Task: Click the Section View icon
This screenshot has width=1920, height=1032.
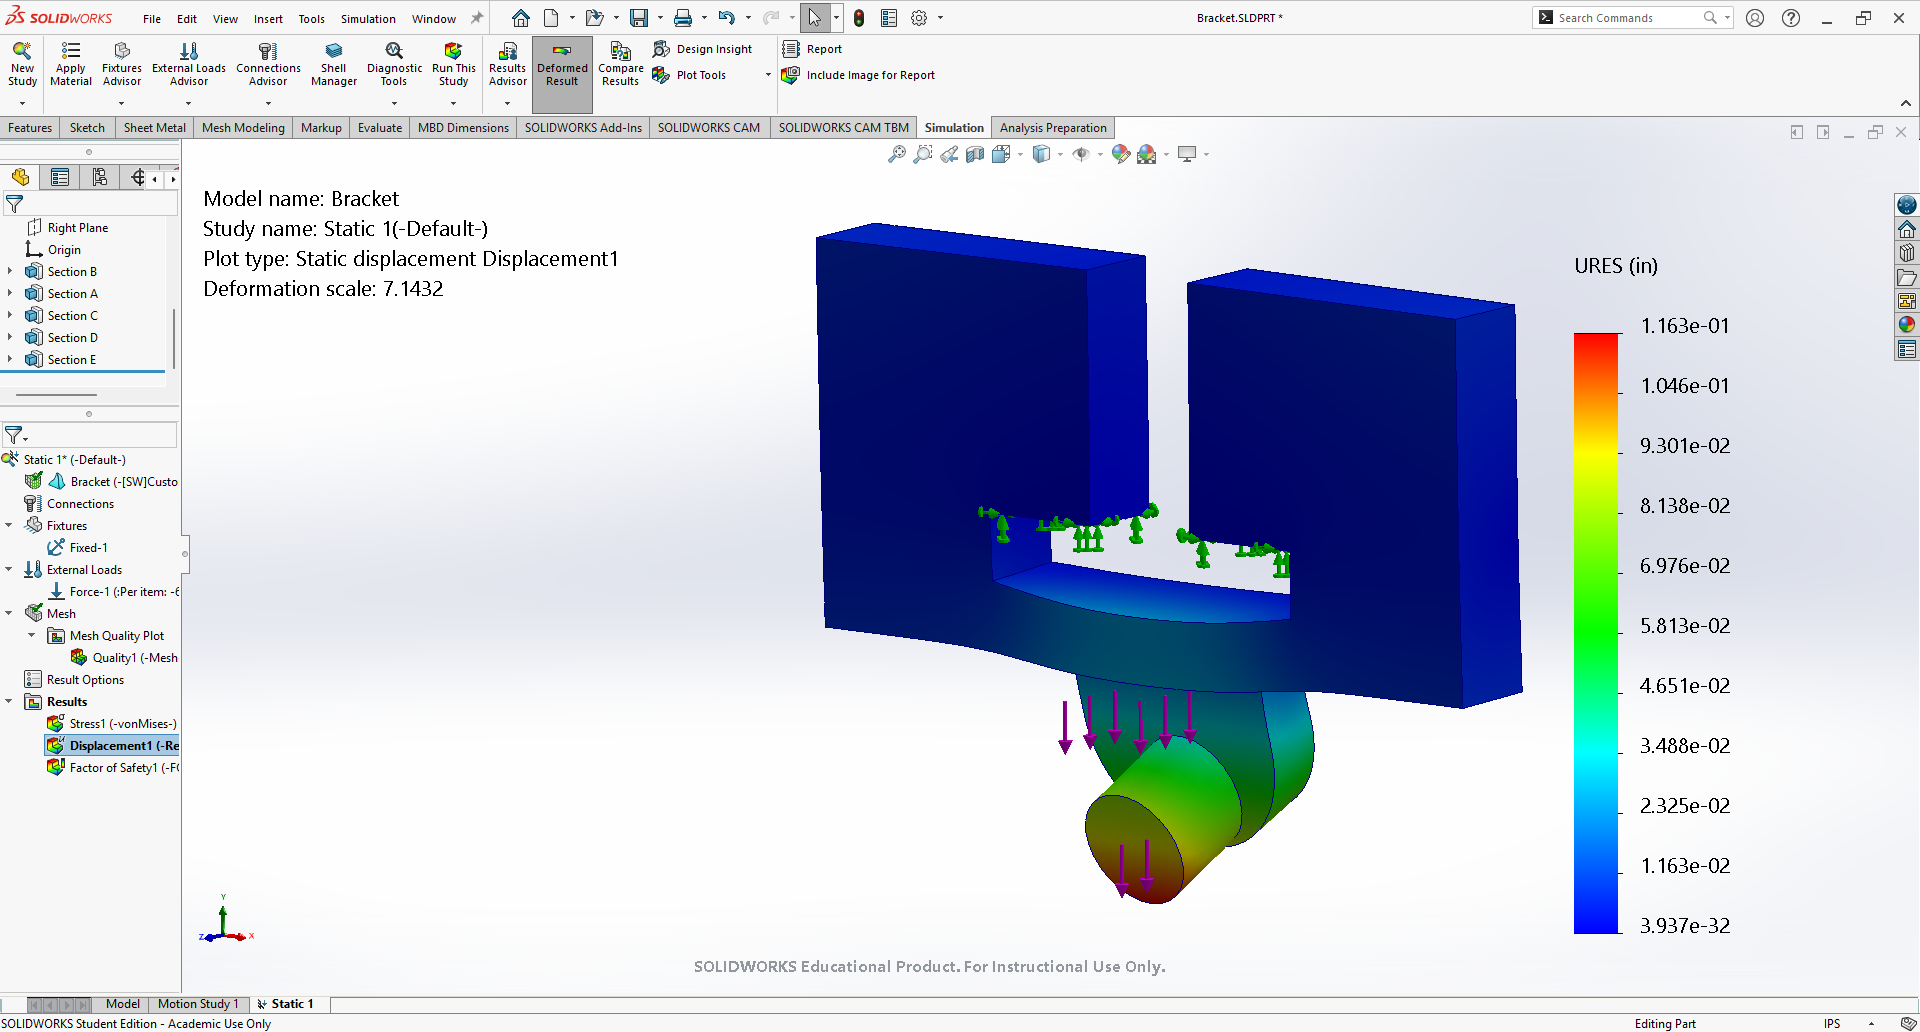Action: pyautogui.click(x=975, y=154)
